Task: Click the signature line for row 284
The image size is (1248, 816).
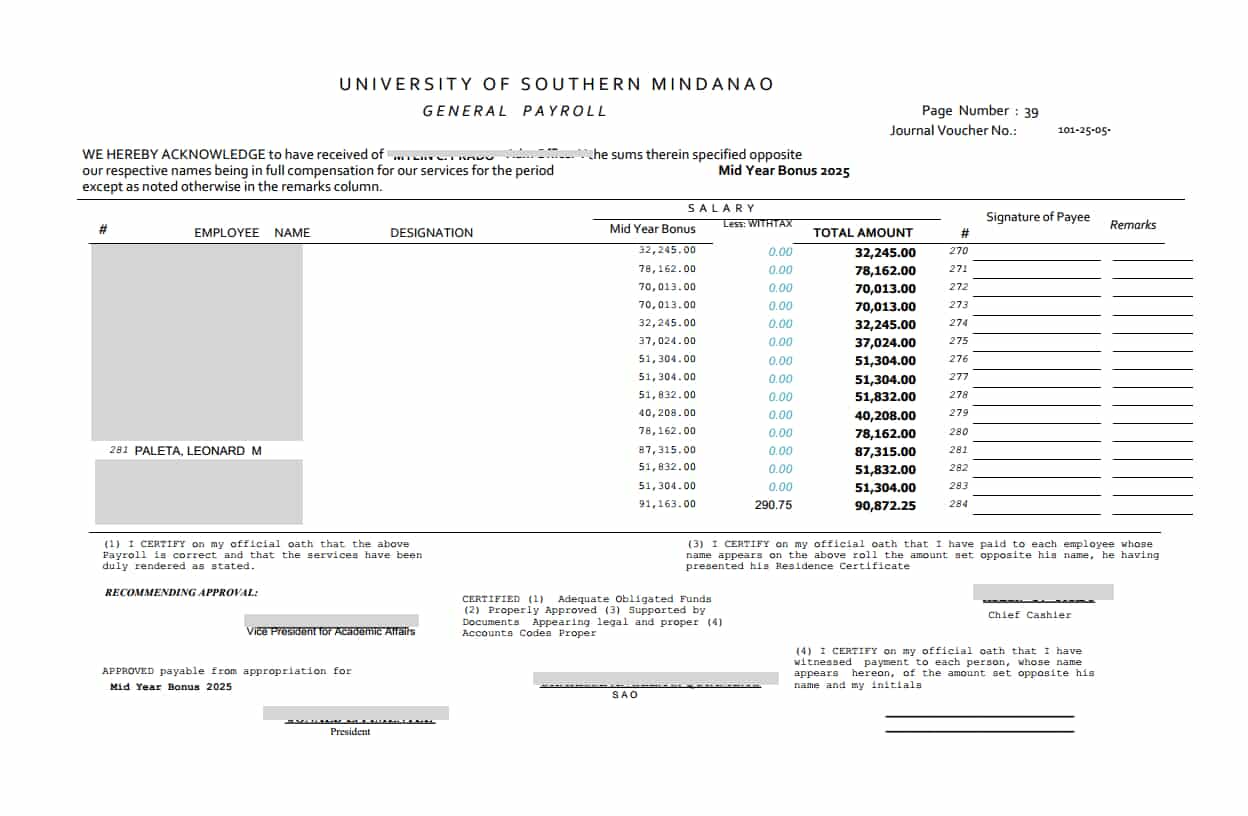Action: (1037, 513)
